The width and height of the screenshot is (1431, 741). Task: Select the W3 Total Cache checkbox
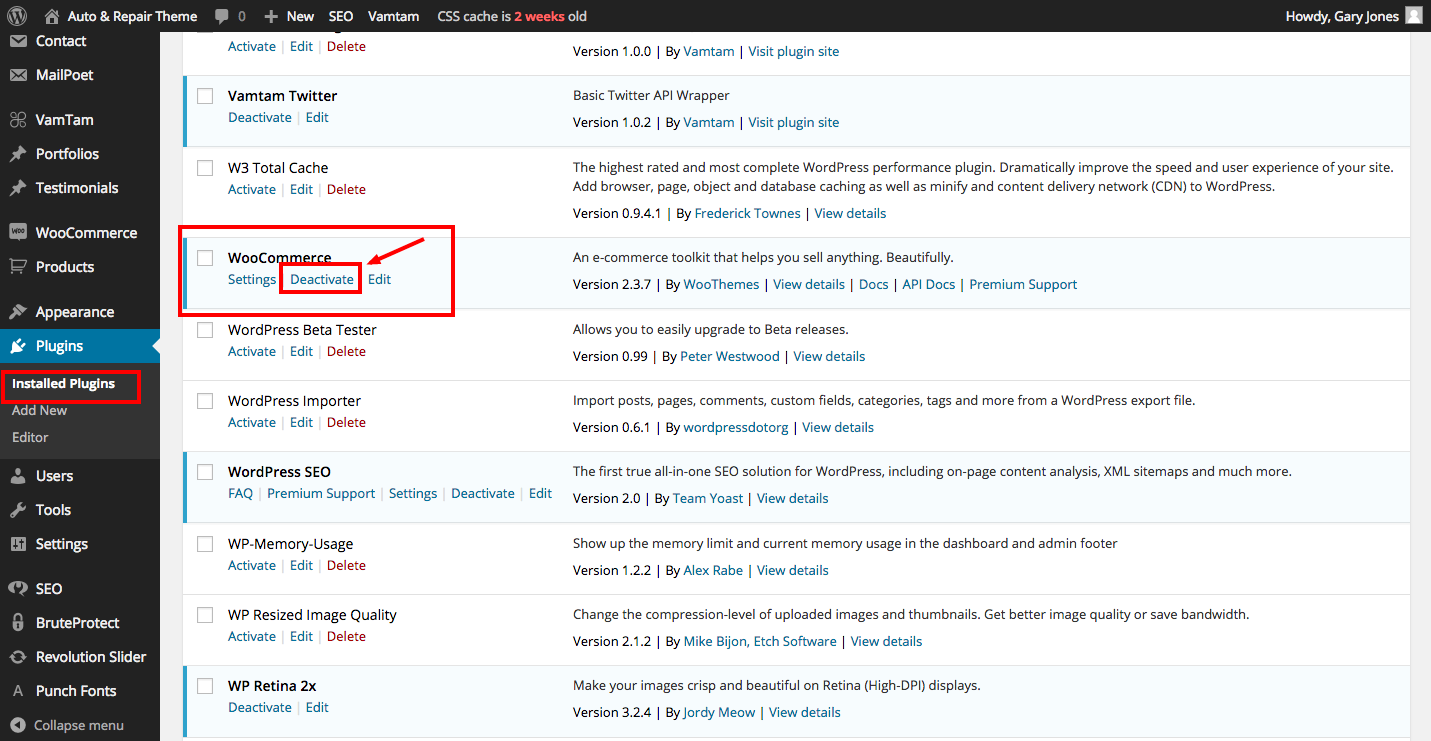205,167
